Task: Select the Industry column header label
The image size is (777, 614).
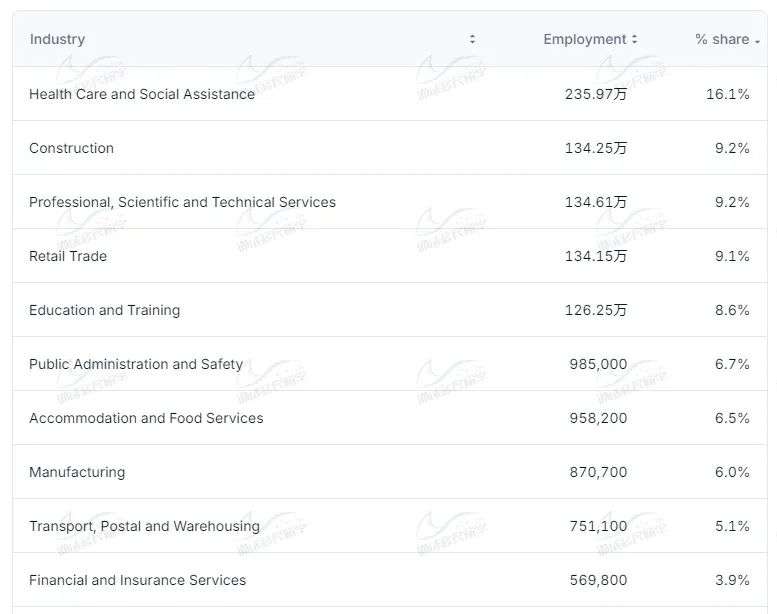Action: 57,40
